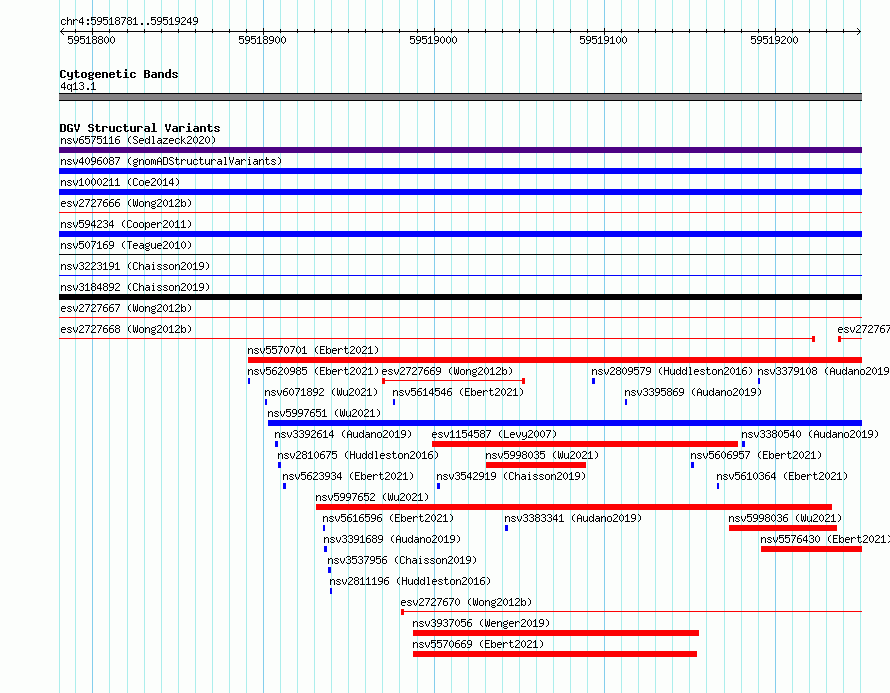The image size is (890, 693).
Task: Select nsv6071892 (Wu2021) label
Action: (x=321, y=392)
